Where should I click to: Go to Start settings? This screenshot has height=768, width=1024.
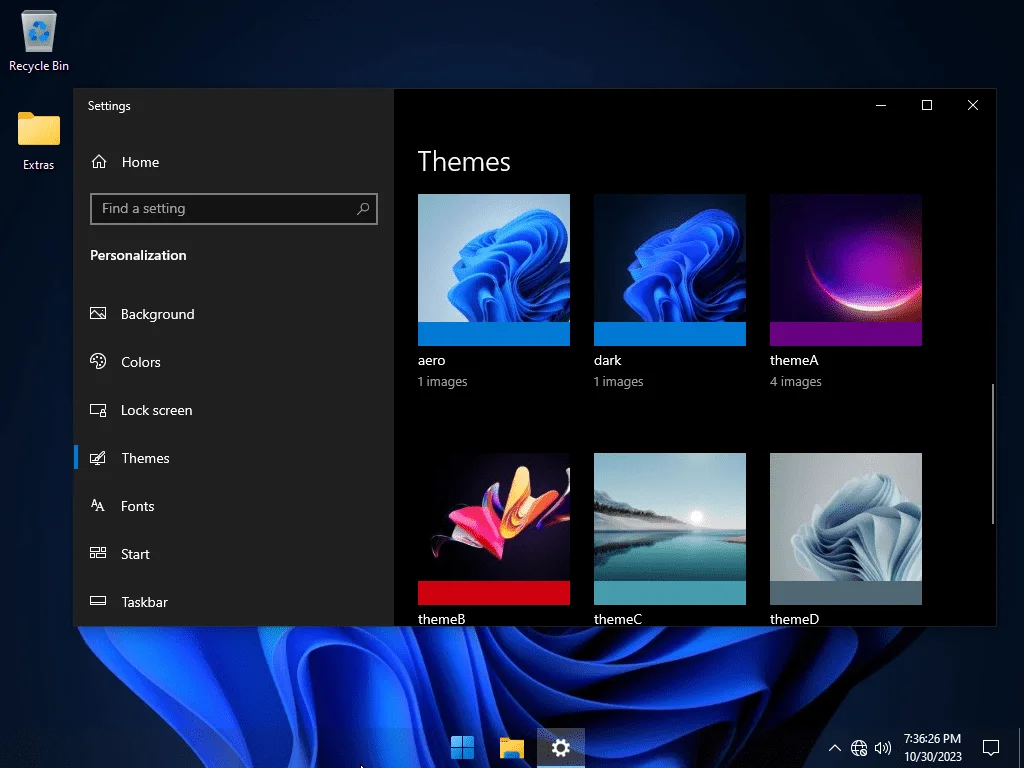coord(234,554)
